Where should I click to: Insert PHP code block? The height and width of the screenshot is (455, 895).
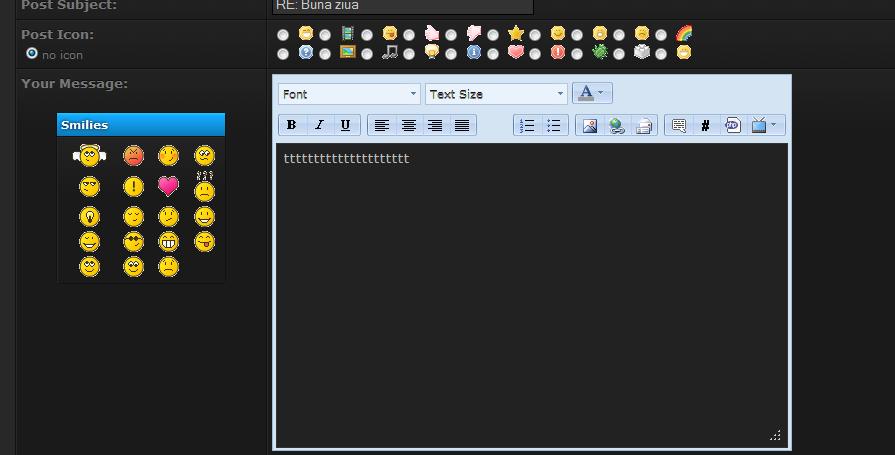732,125
